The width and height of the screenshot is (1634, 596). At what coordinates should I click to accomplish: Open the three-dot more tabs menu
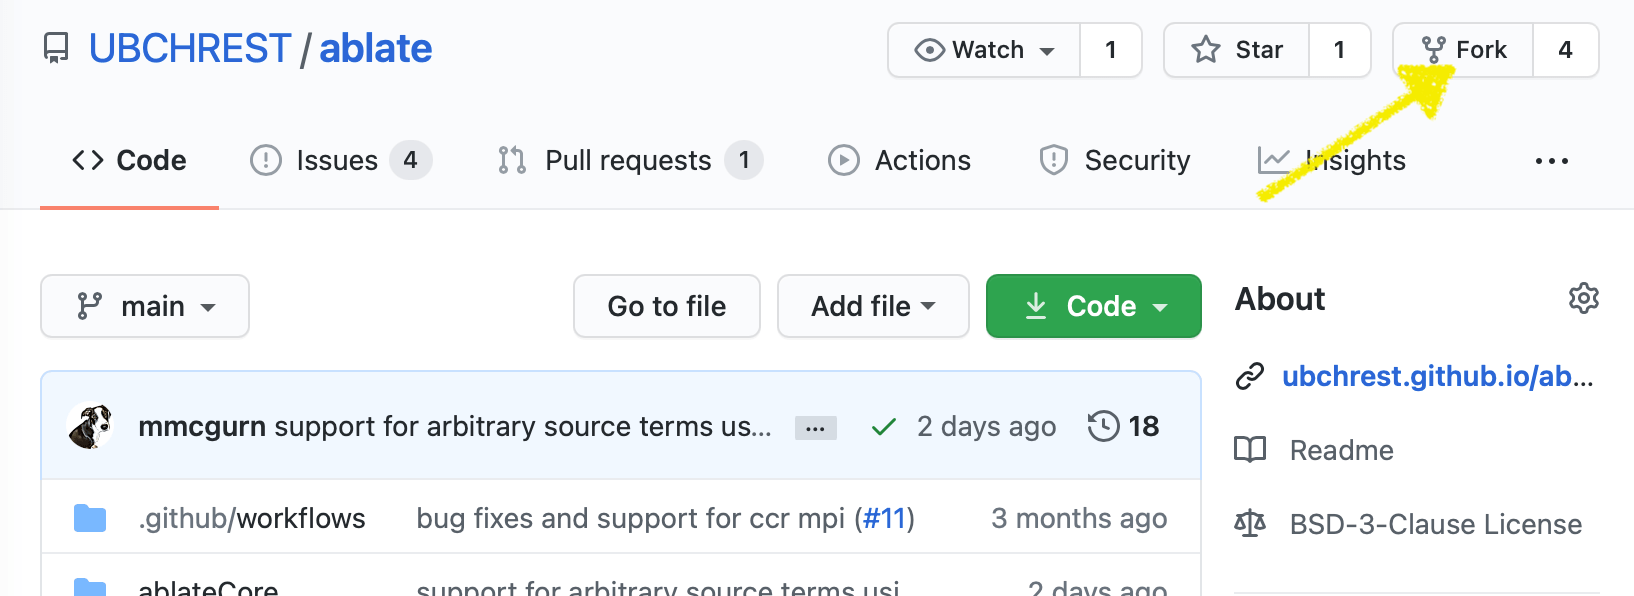[x=1552, y=160]
